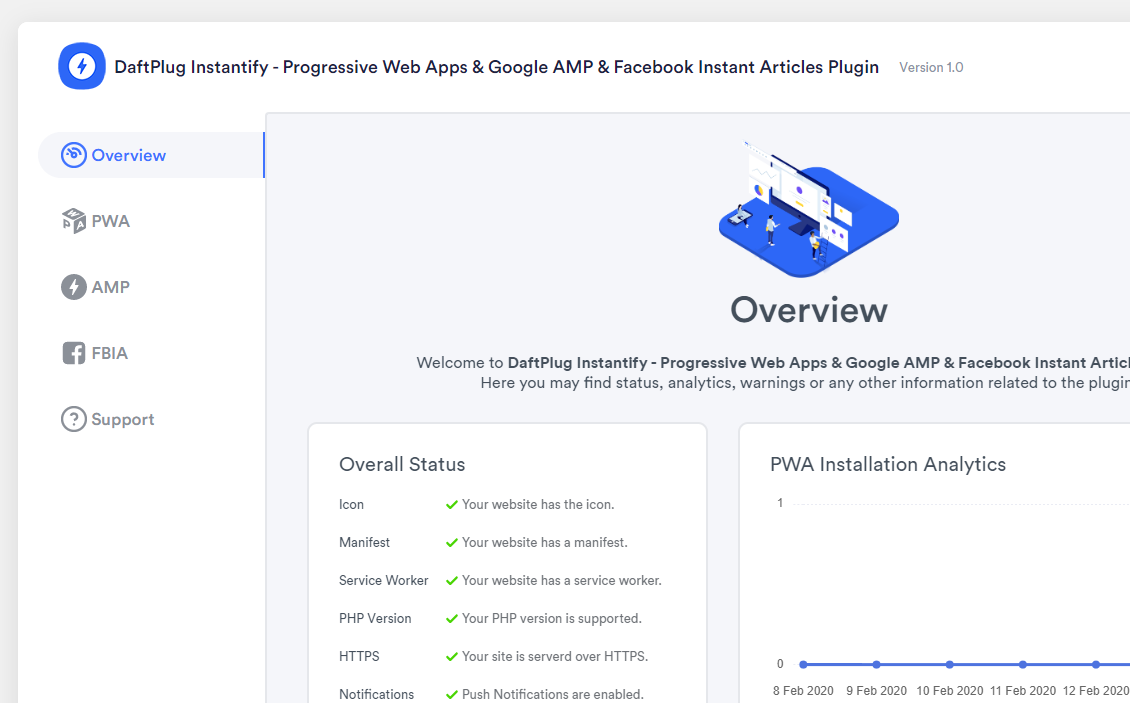
Task: Click the chart data point for 12 Feb 2020
Action: pyautogui.click(x=1095, y=664)
